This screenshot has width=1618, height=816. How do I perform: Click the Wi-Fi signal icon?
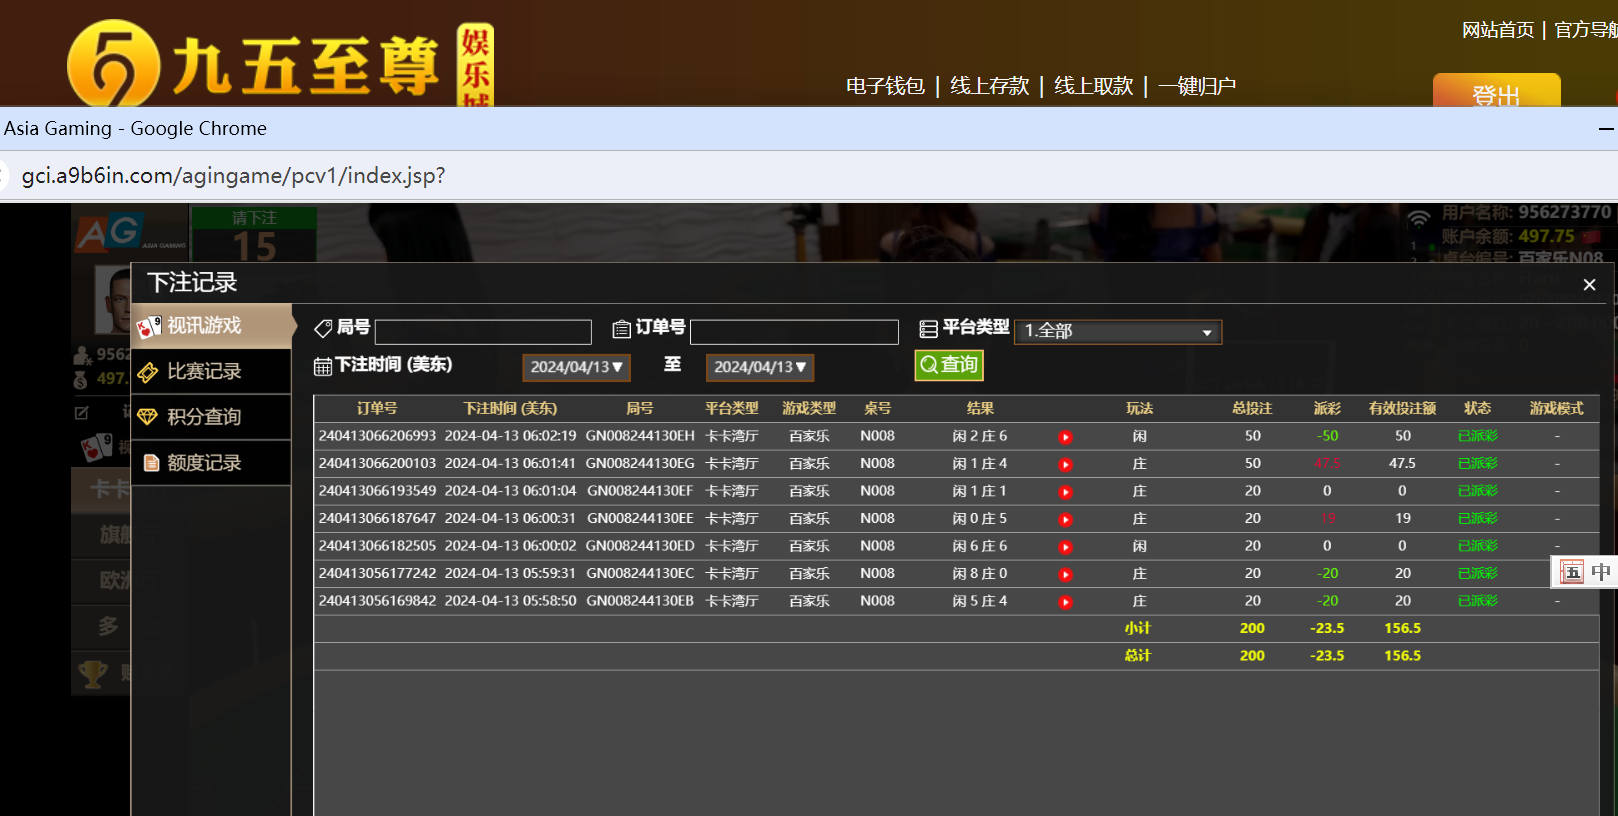pyautogui.click(x=1419, y=218)
